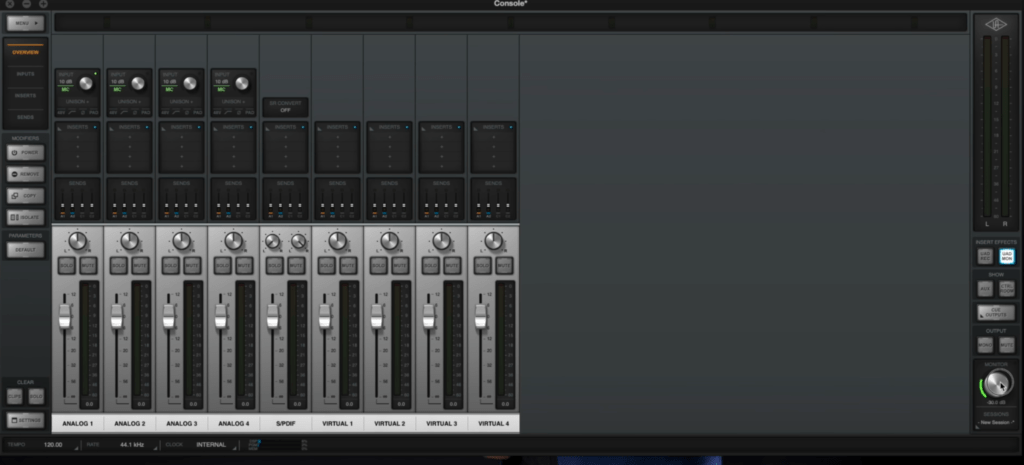Click the Universal Audio logo
Screen dimensions: 1024x465
[x=996, y=25]
